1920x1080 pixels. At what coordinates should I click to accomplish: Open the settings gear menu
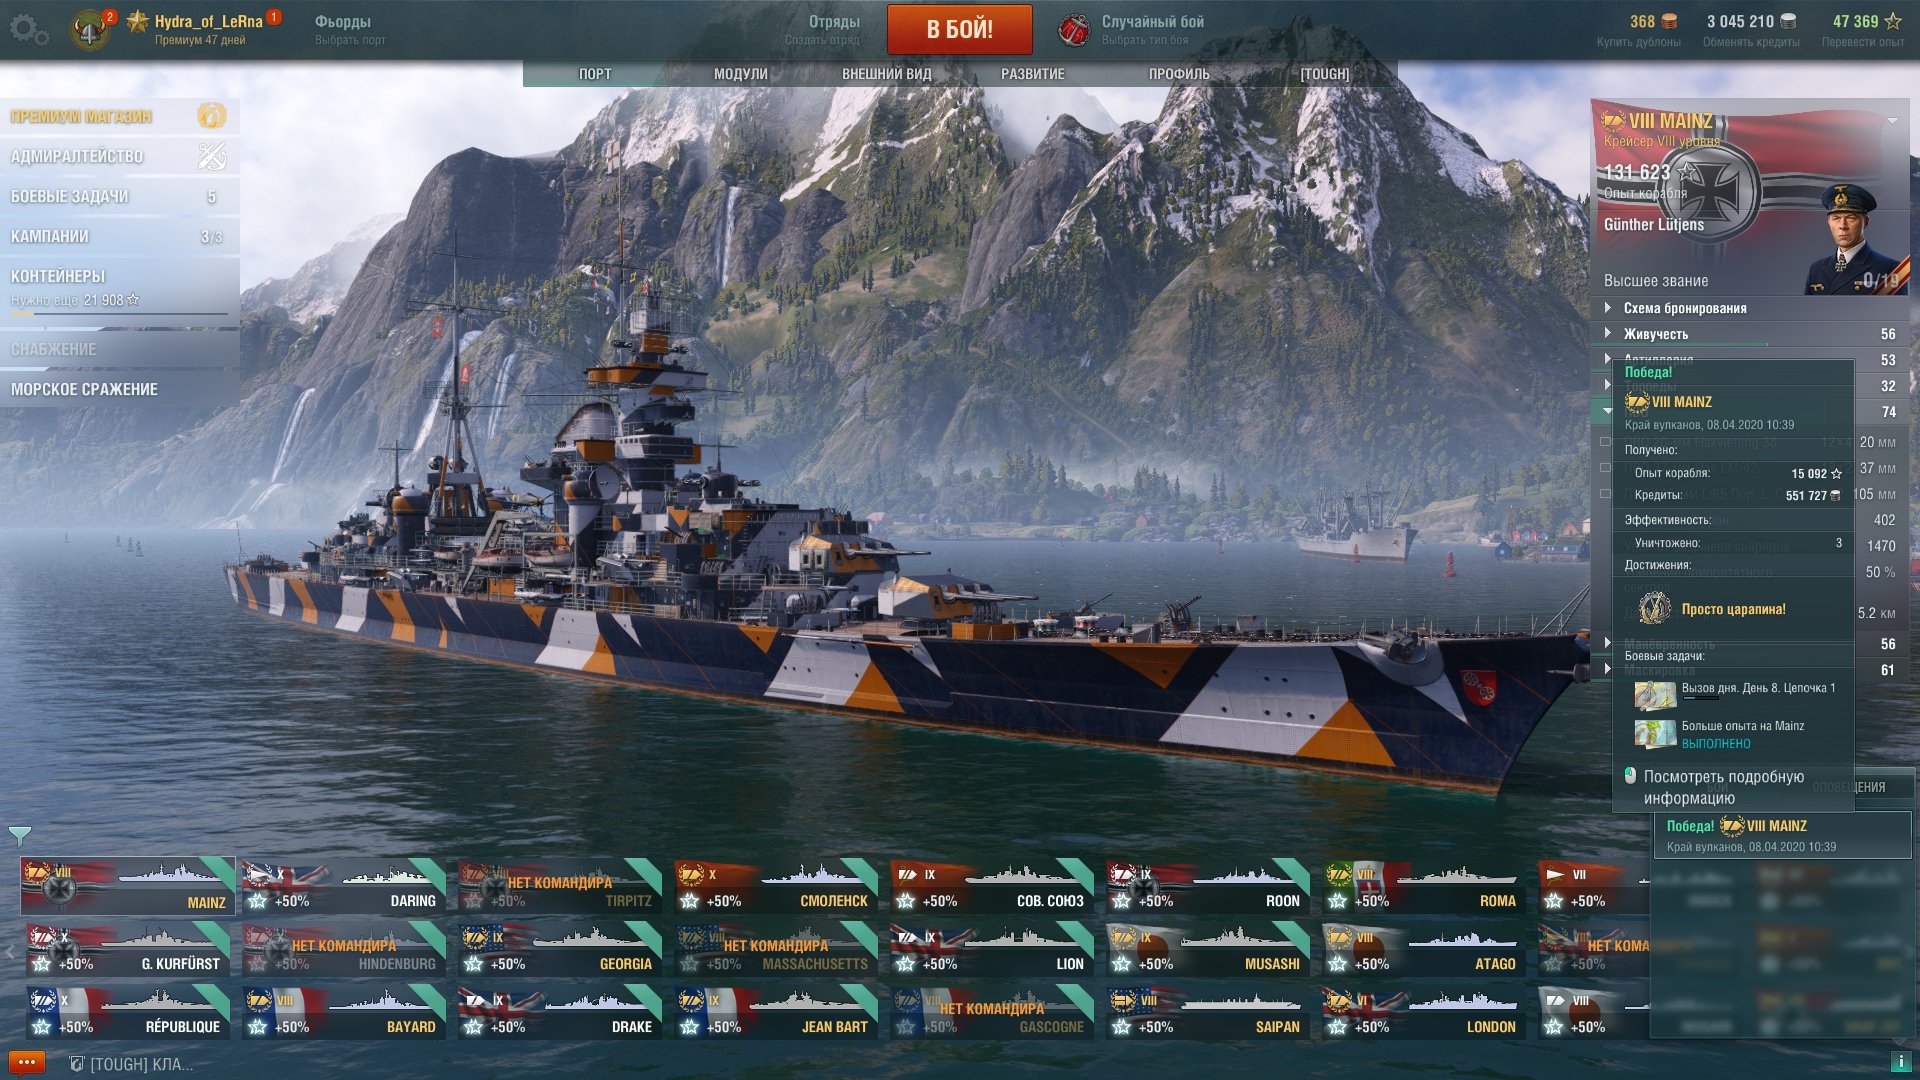(28, 30)
